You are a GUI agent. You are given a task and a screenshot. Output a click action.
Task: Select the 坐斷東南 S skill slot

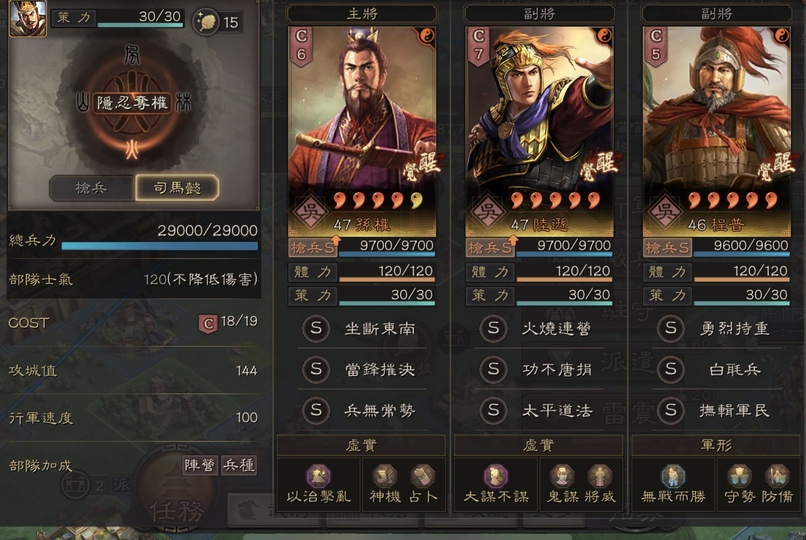(362, 328)
